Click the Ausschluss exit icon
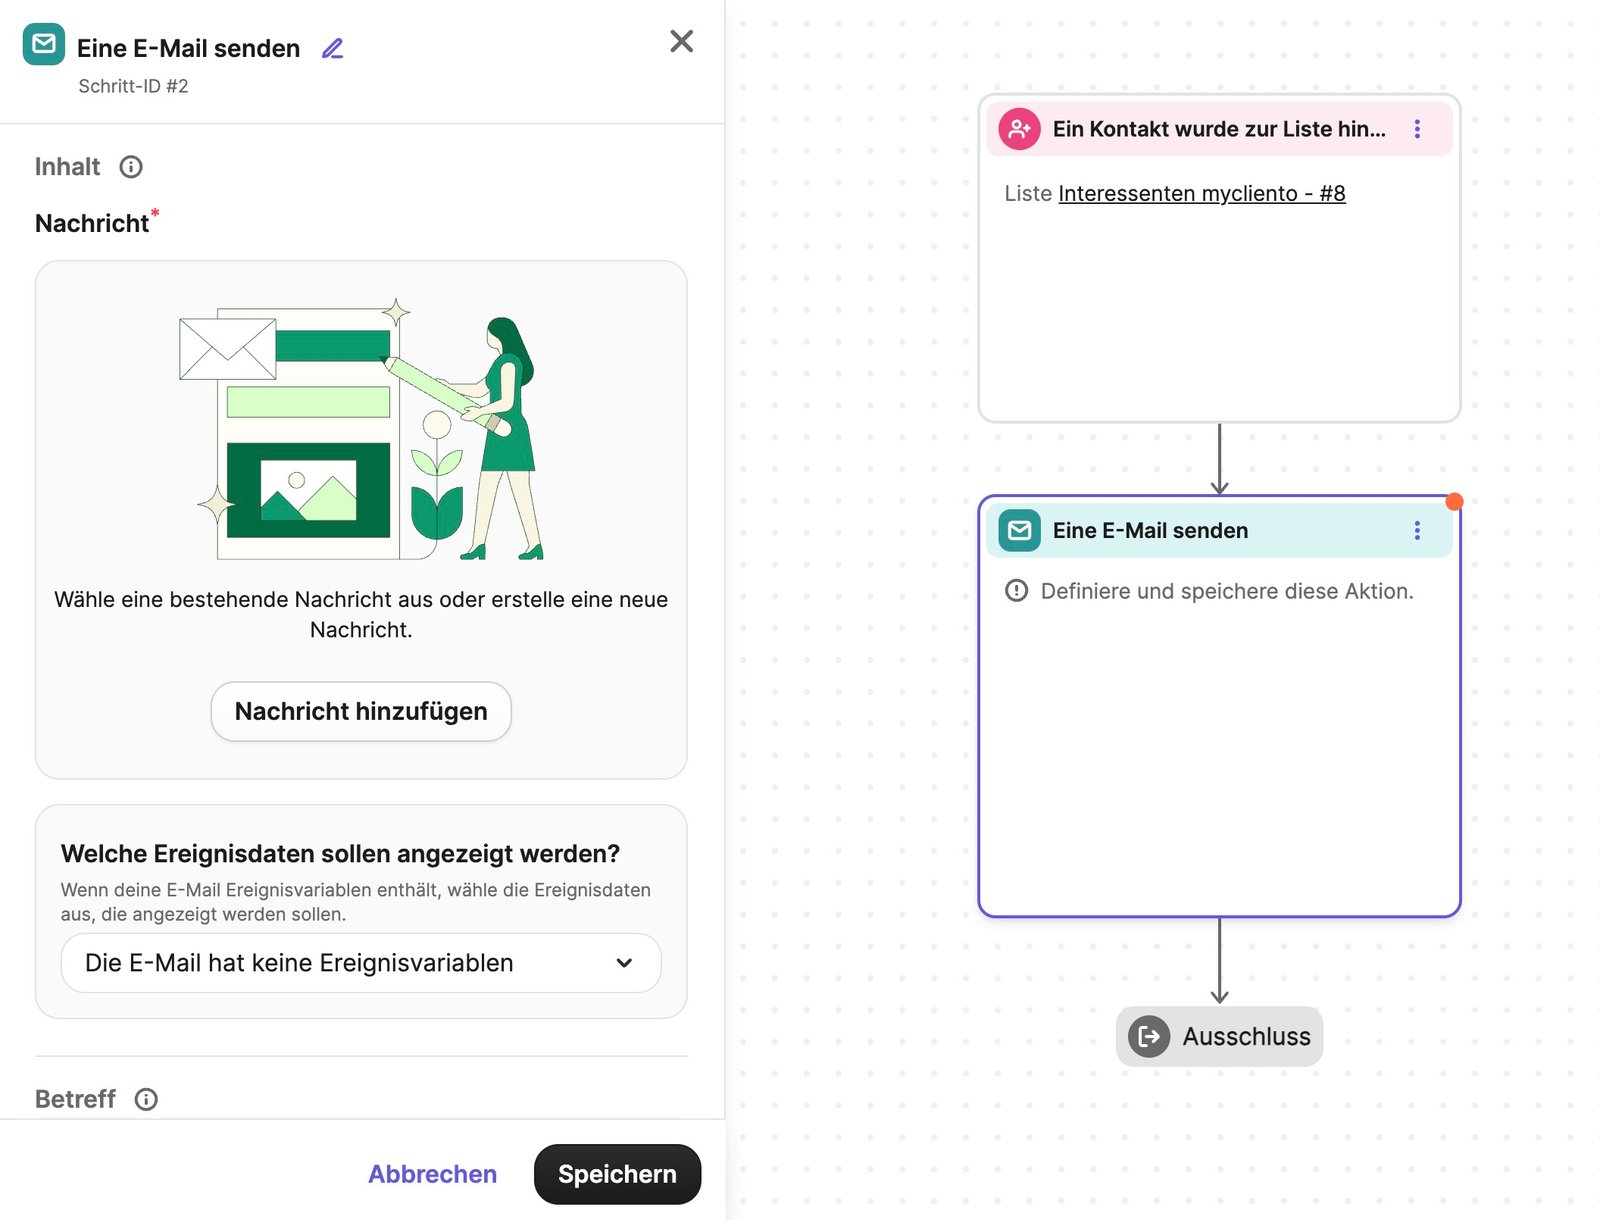The image size is (1600, 1220). point(1149,1036)
